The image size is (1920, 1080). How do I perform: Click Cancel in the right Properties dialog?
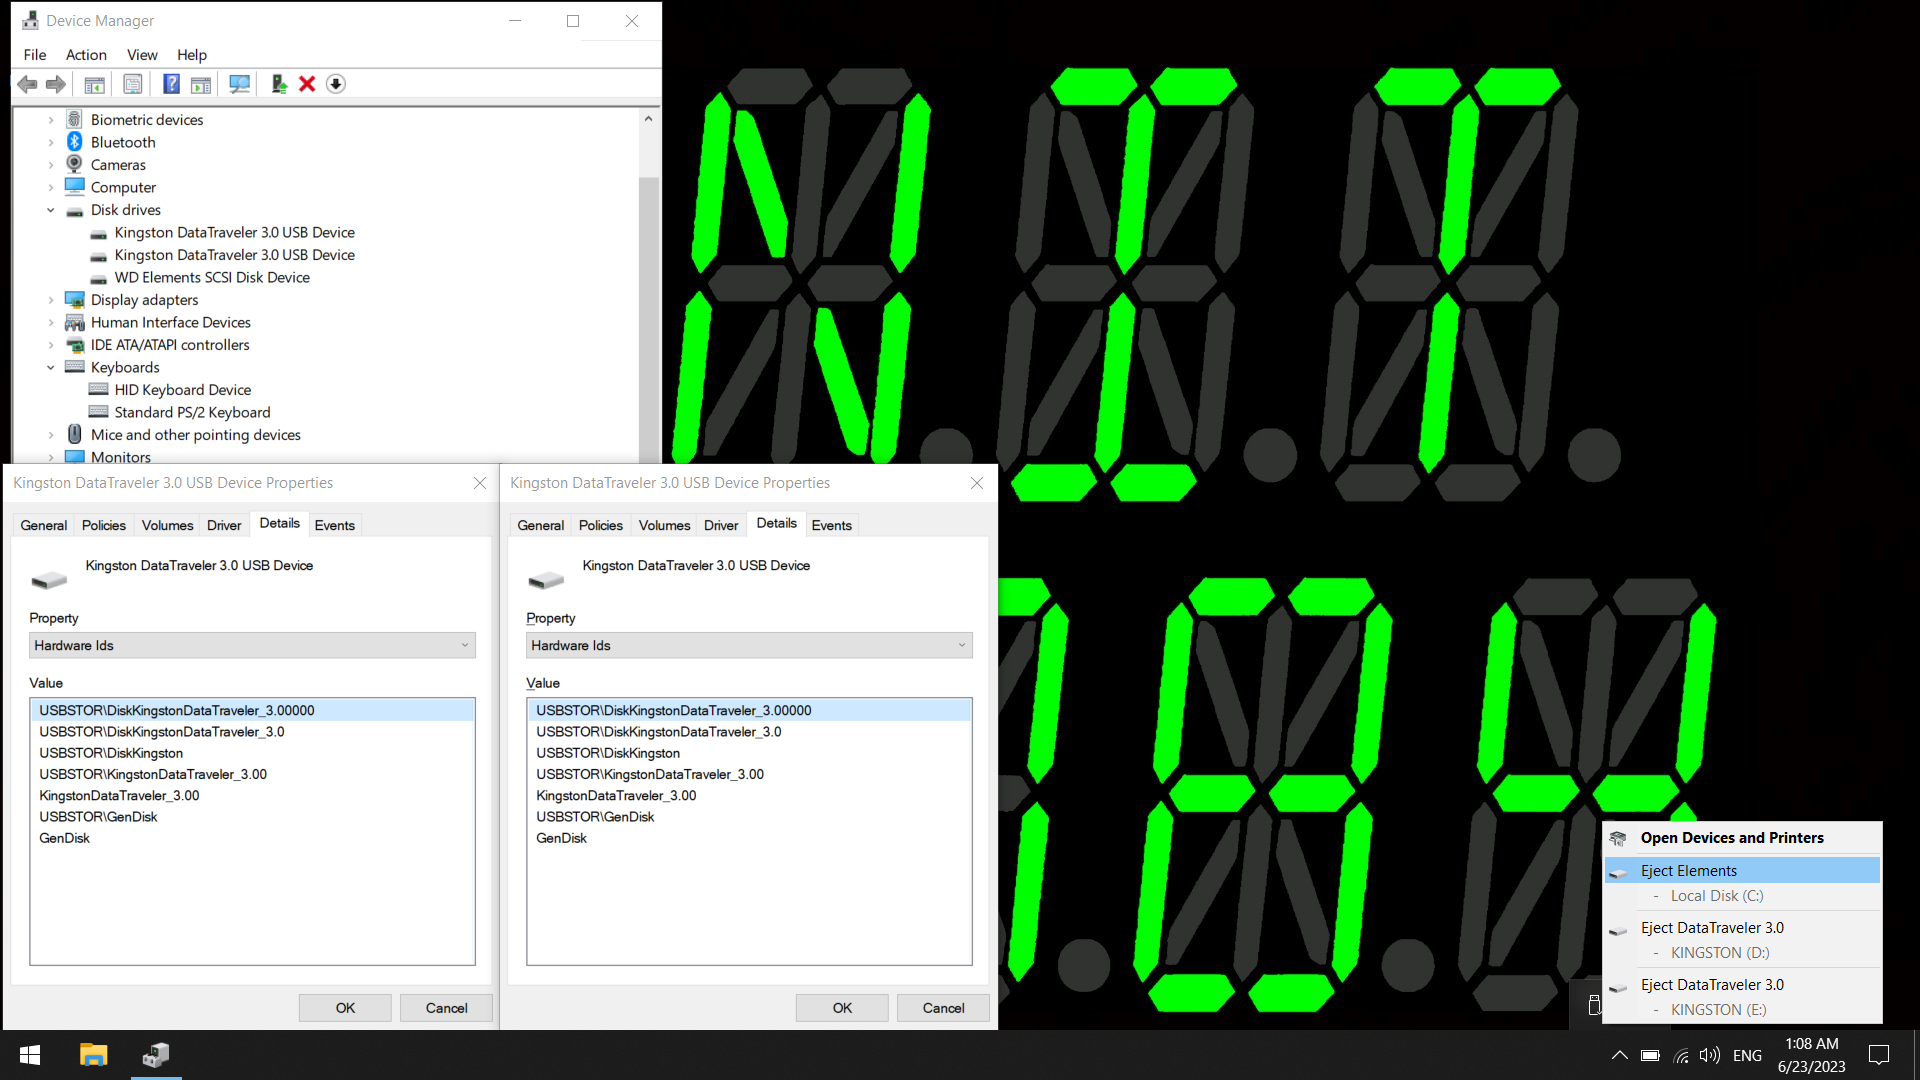(943, 1008)
